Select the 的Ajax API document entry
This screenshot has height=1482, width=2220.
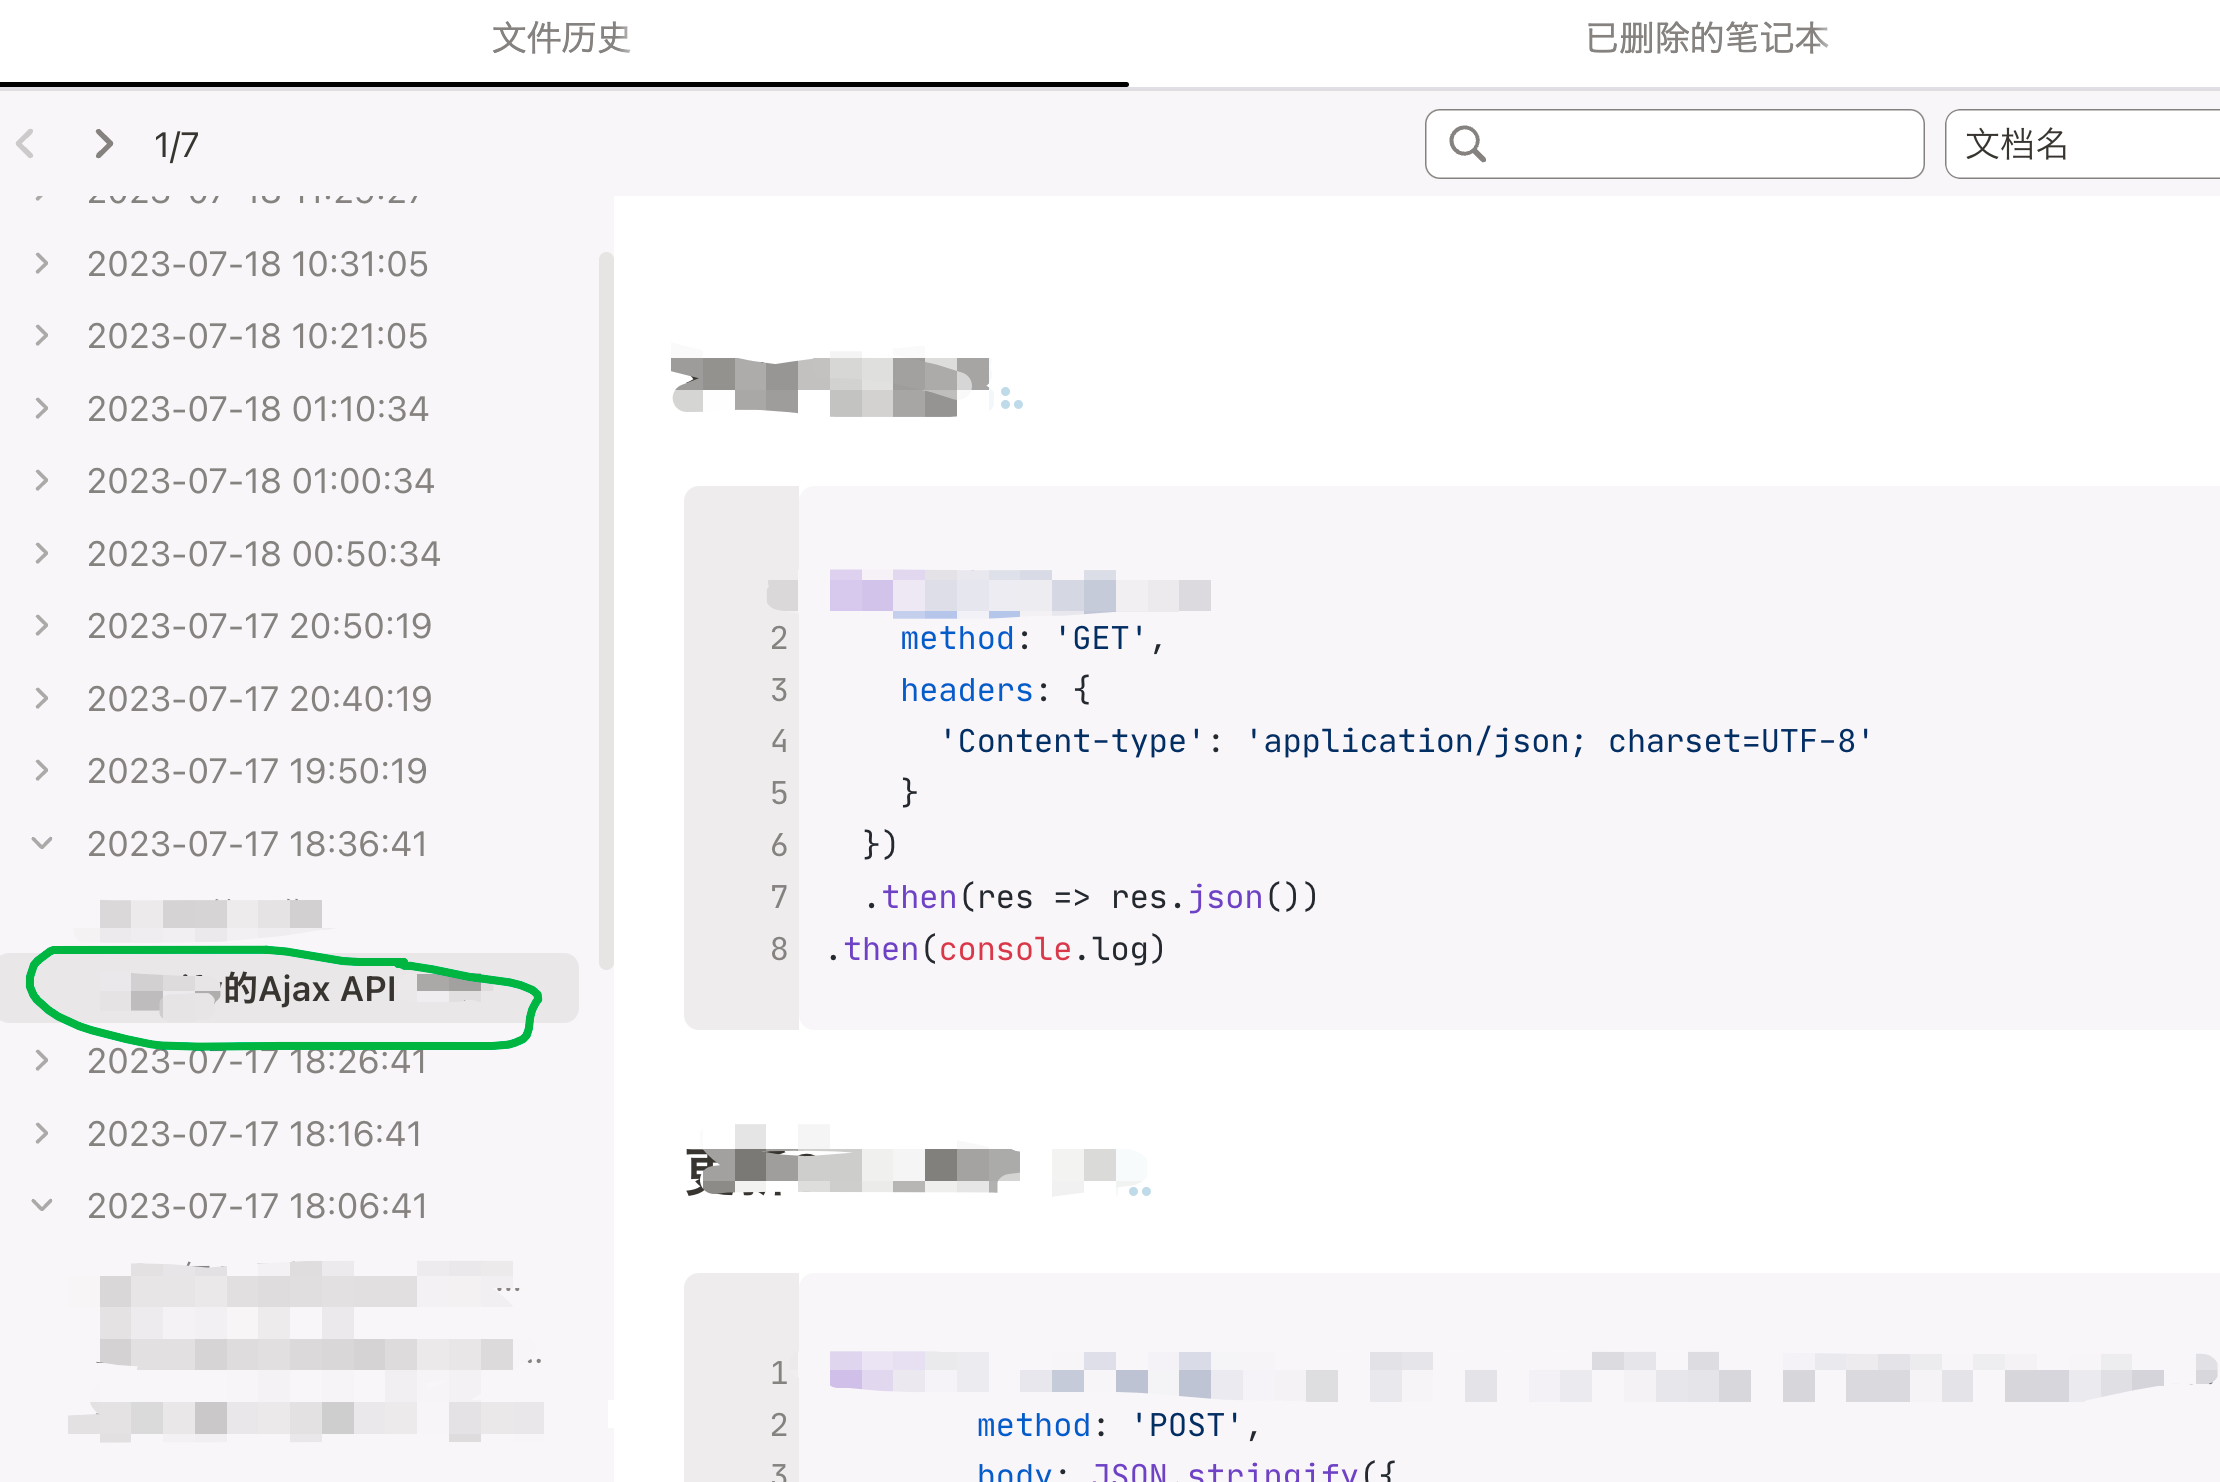click(308, 988)
